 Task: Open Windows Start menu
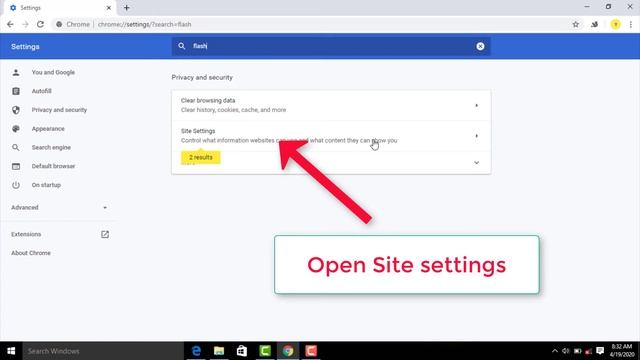tap(11, 351)
